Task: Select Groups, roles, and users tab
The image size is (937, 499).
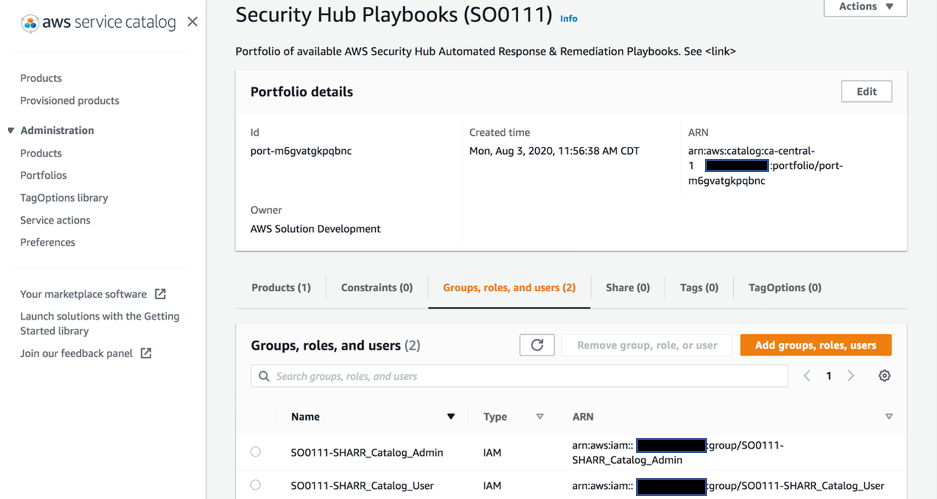Action: 509,287
